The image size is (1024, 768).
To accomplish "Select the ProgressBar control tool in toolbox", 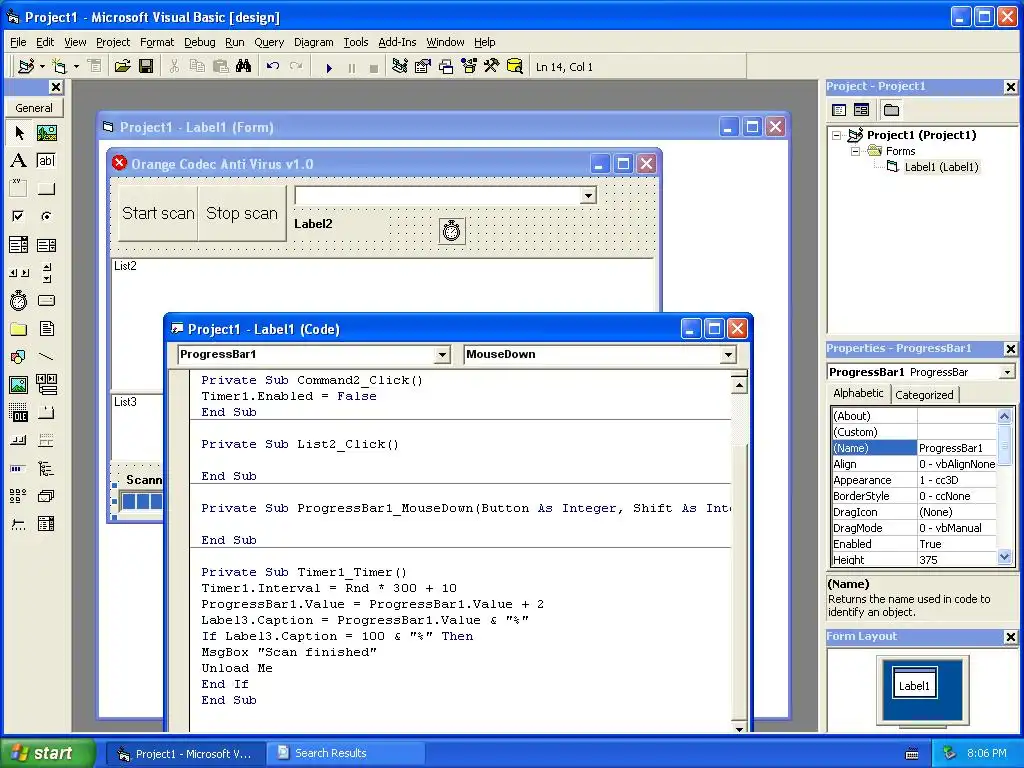I will [19, 469].
